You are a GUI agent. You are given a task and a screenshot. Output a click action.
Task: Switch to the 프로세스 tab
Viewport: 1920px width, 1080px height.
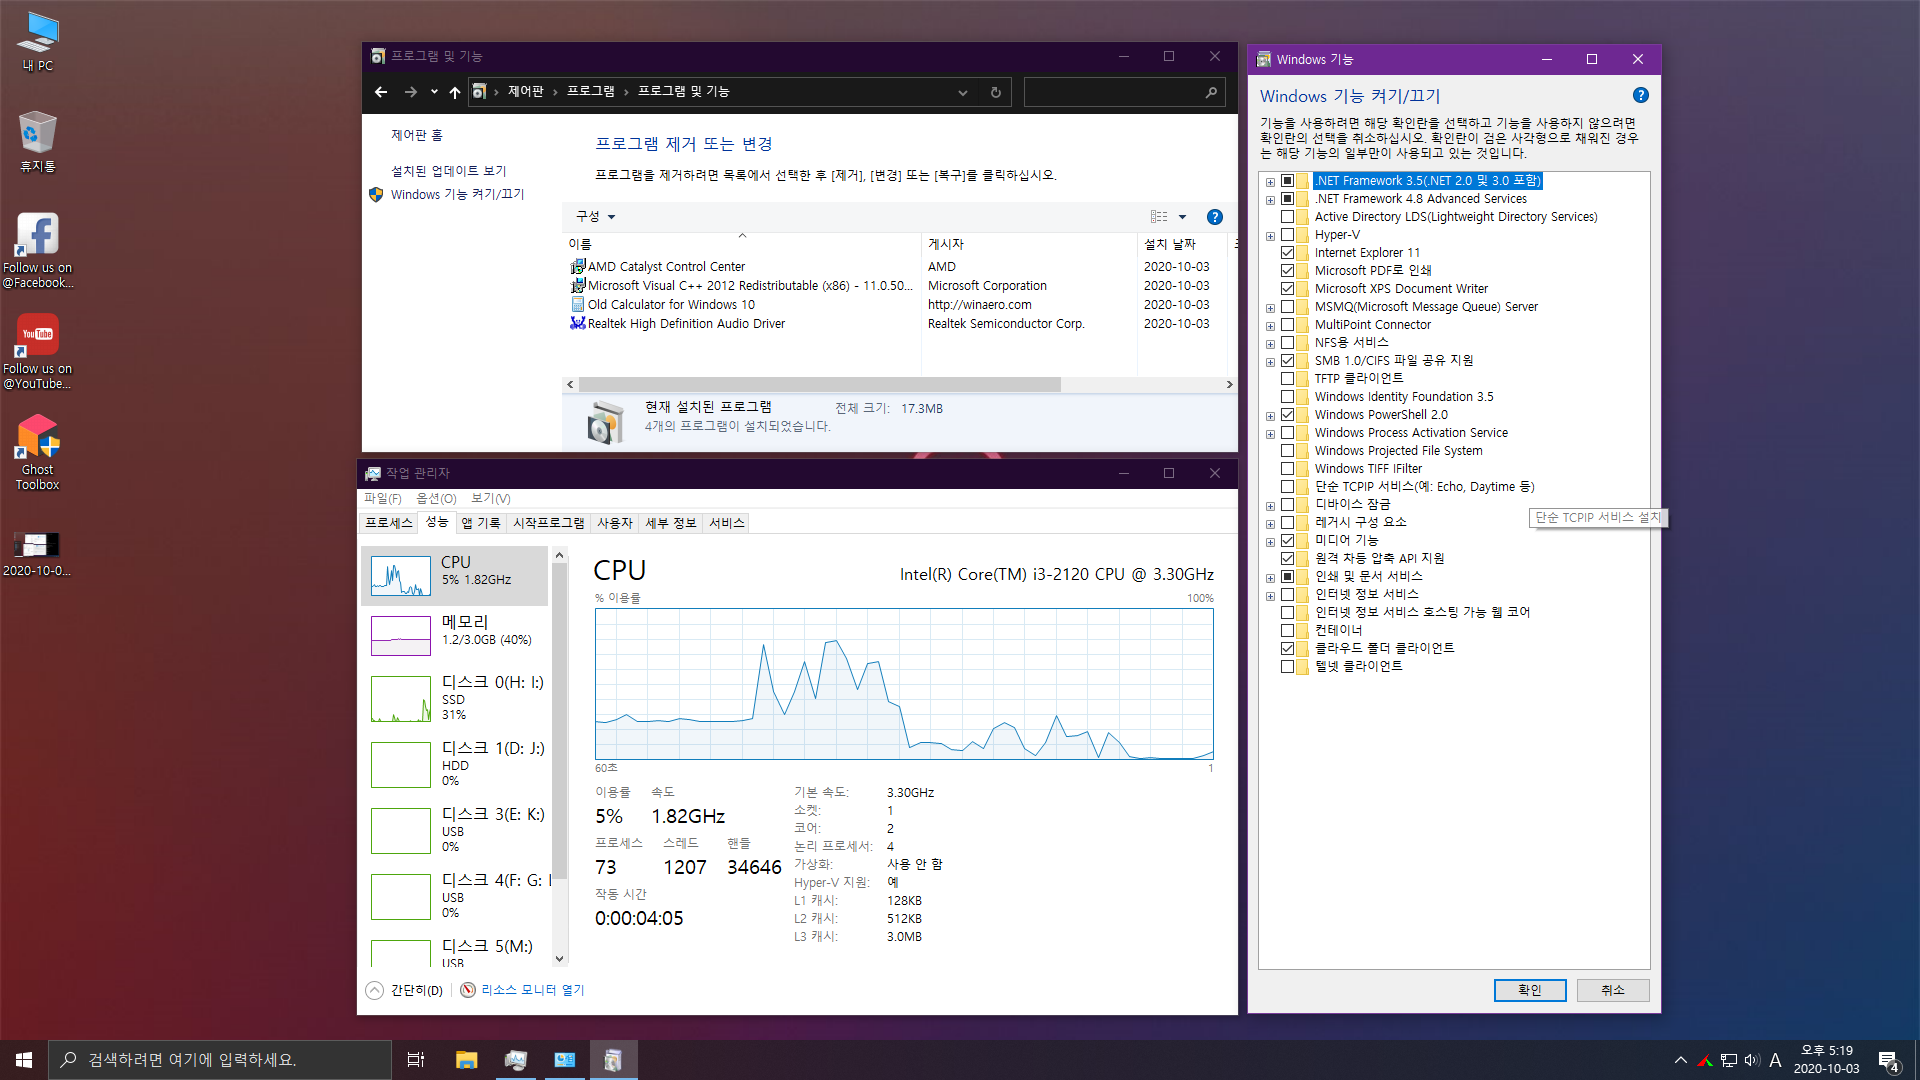click(389, 523)
